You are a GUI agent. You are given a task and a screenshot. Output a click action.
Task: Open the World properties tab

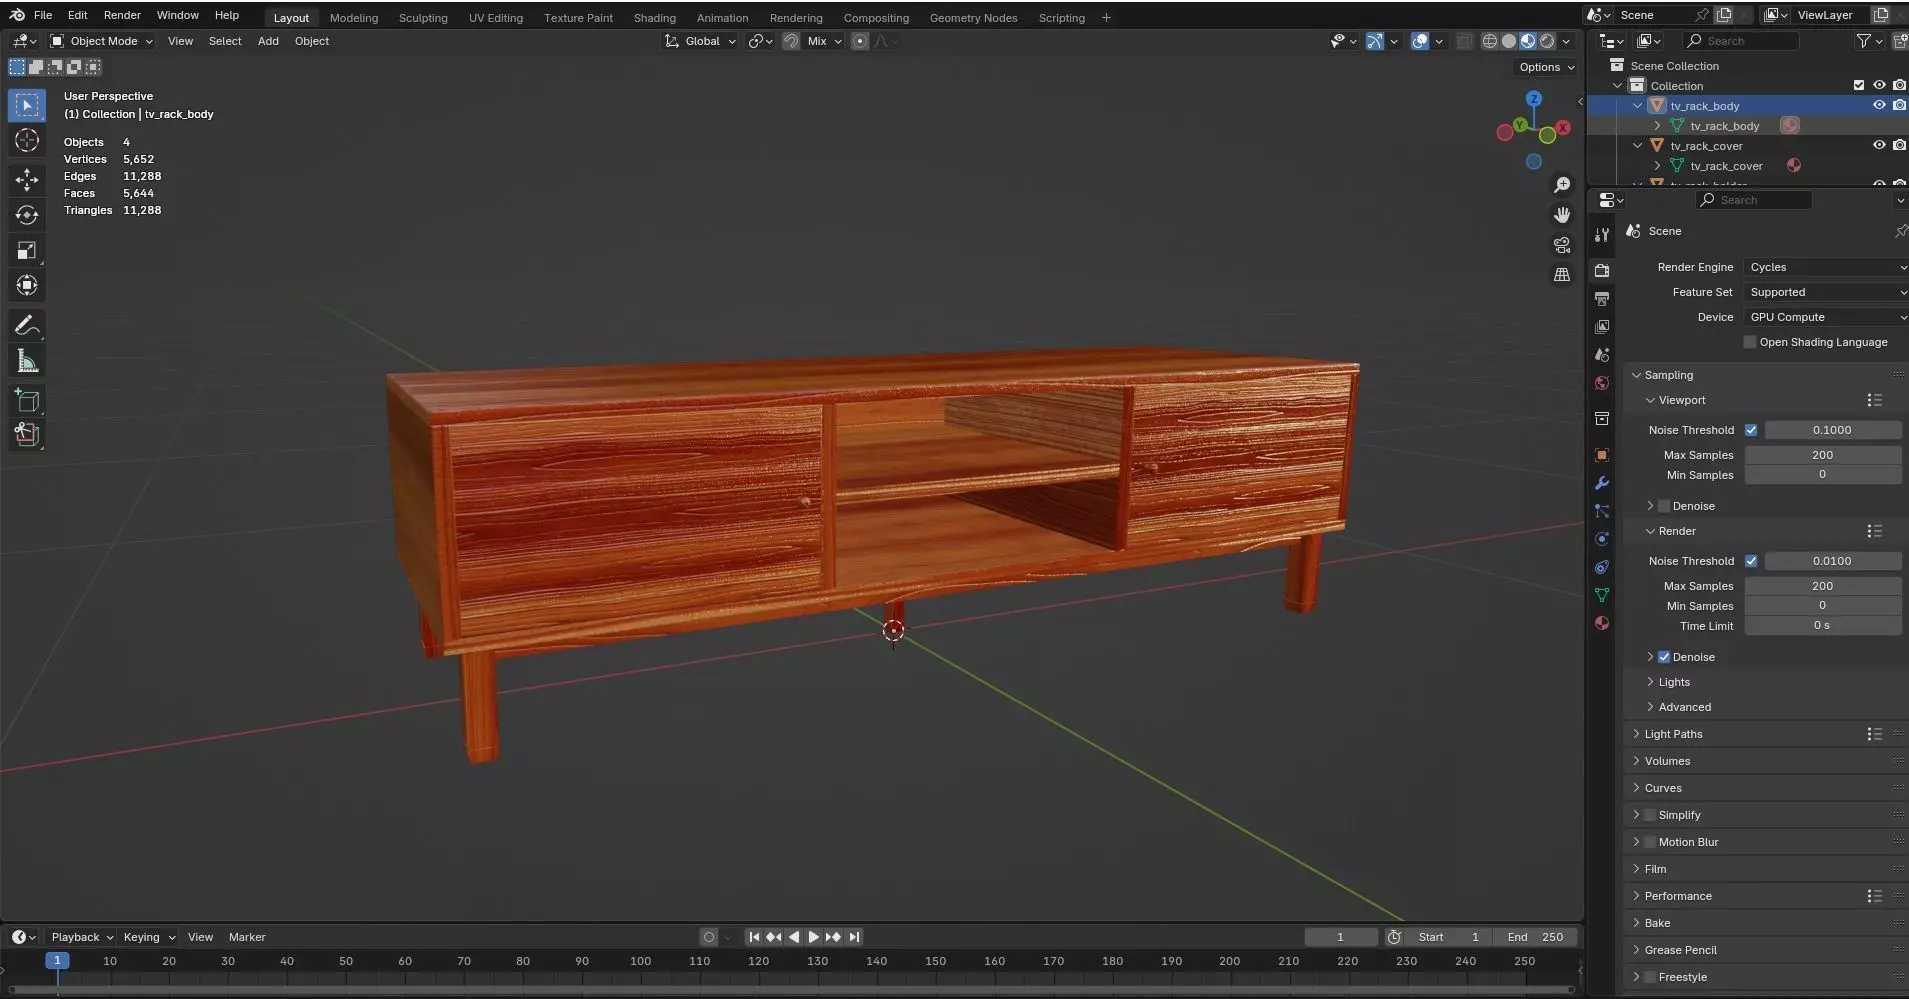1602,383
